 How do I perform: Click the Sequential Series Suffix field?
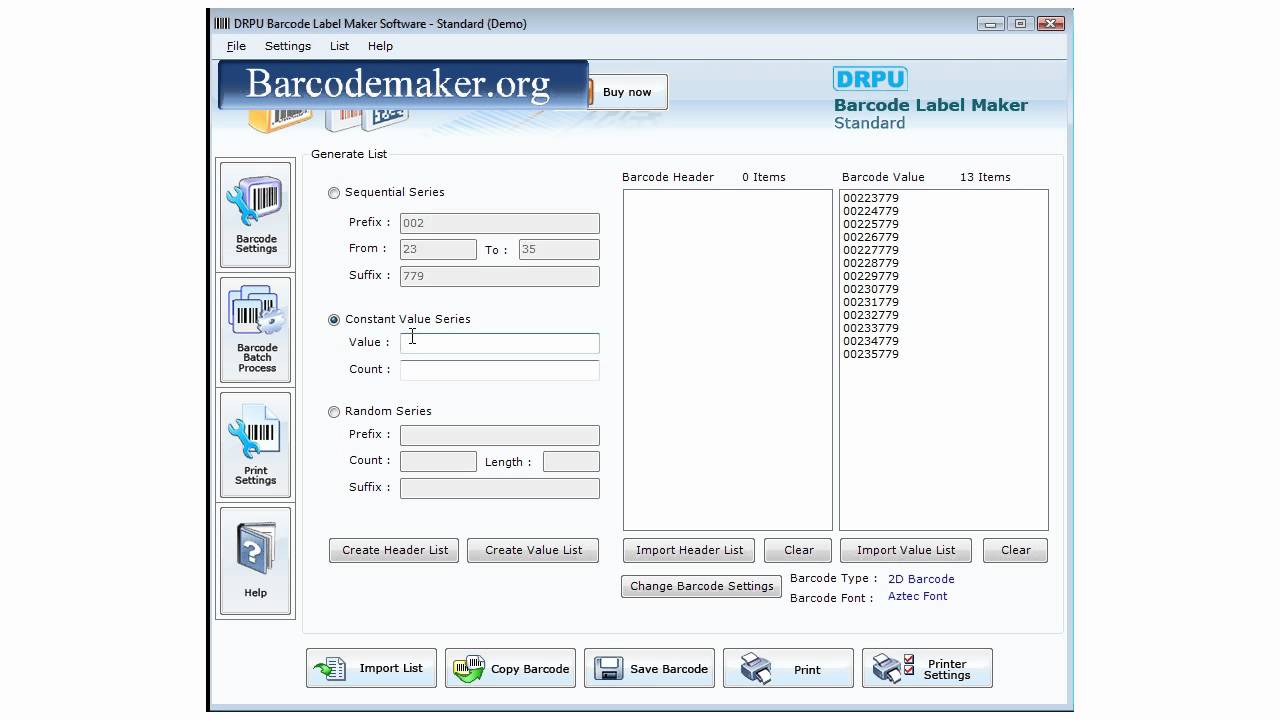500,276
